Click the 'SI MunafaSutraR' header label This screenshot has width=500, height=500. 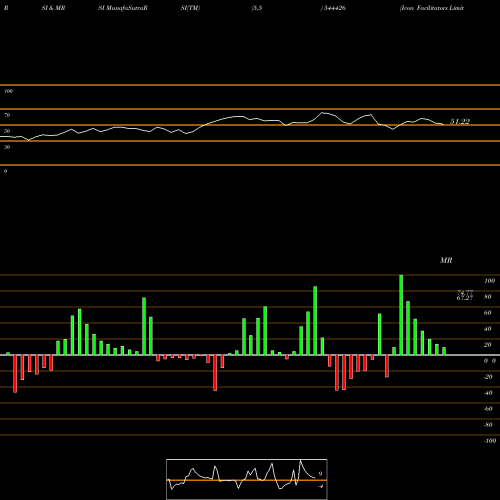123,8
